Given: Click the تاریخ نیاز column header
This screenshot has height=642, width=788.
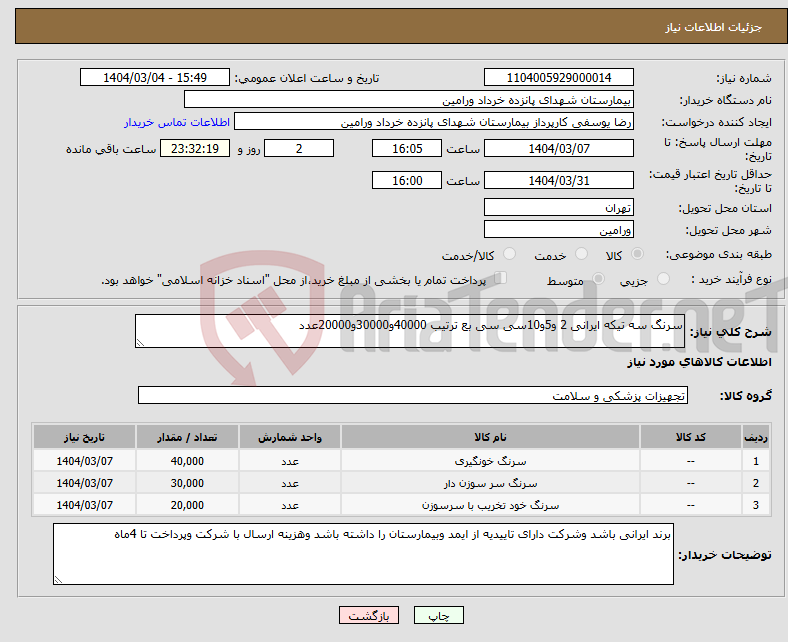Looking at the screenshot, I should pos(84,437).
